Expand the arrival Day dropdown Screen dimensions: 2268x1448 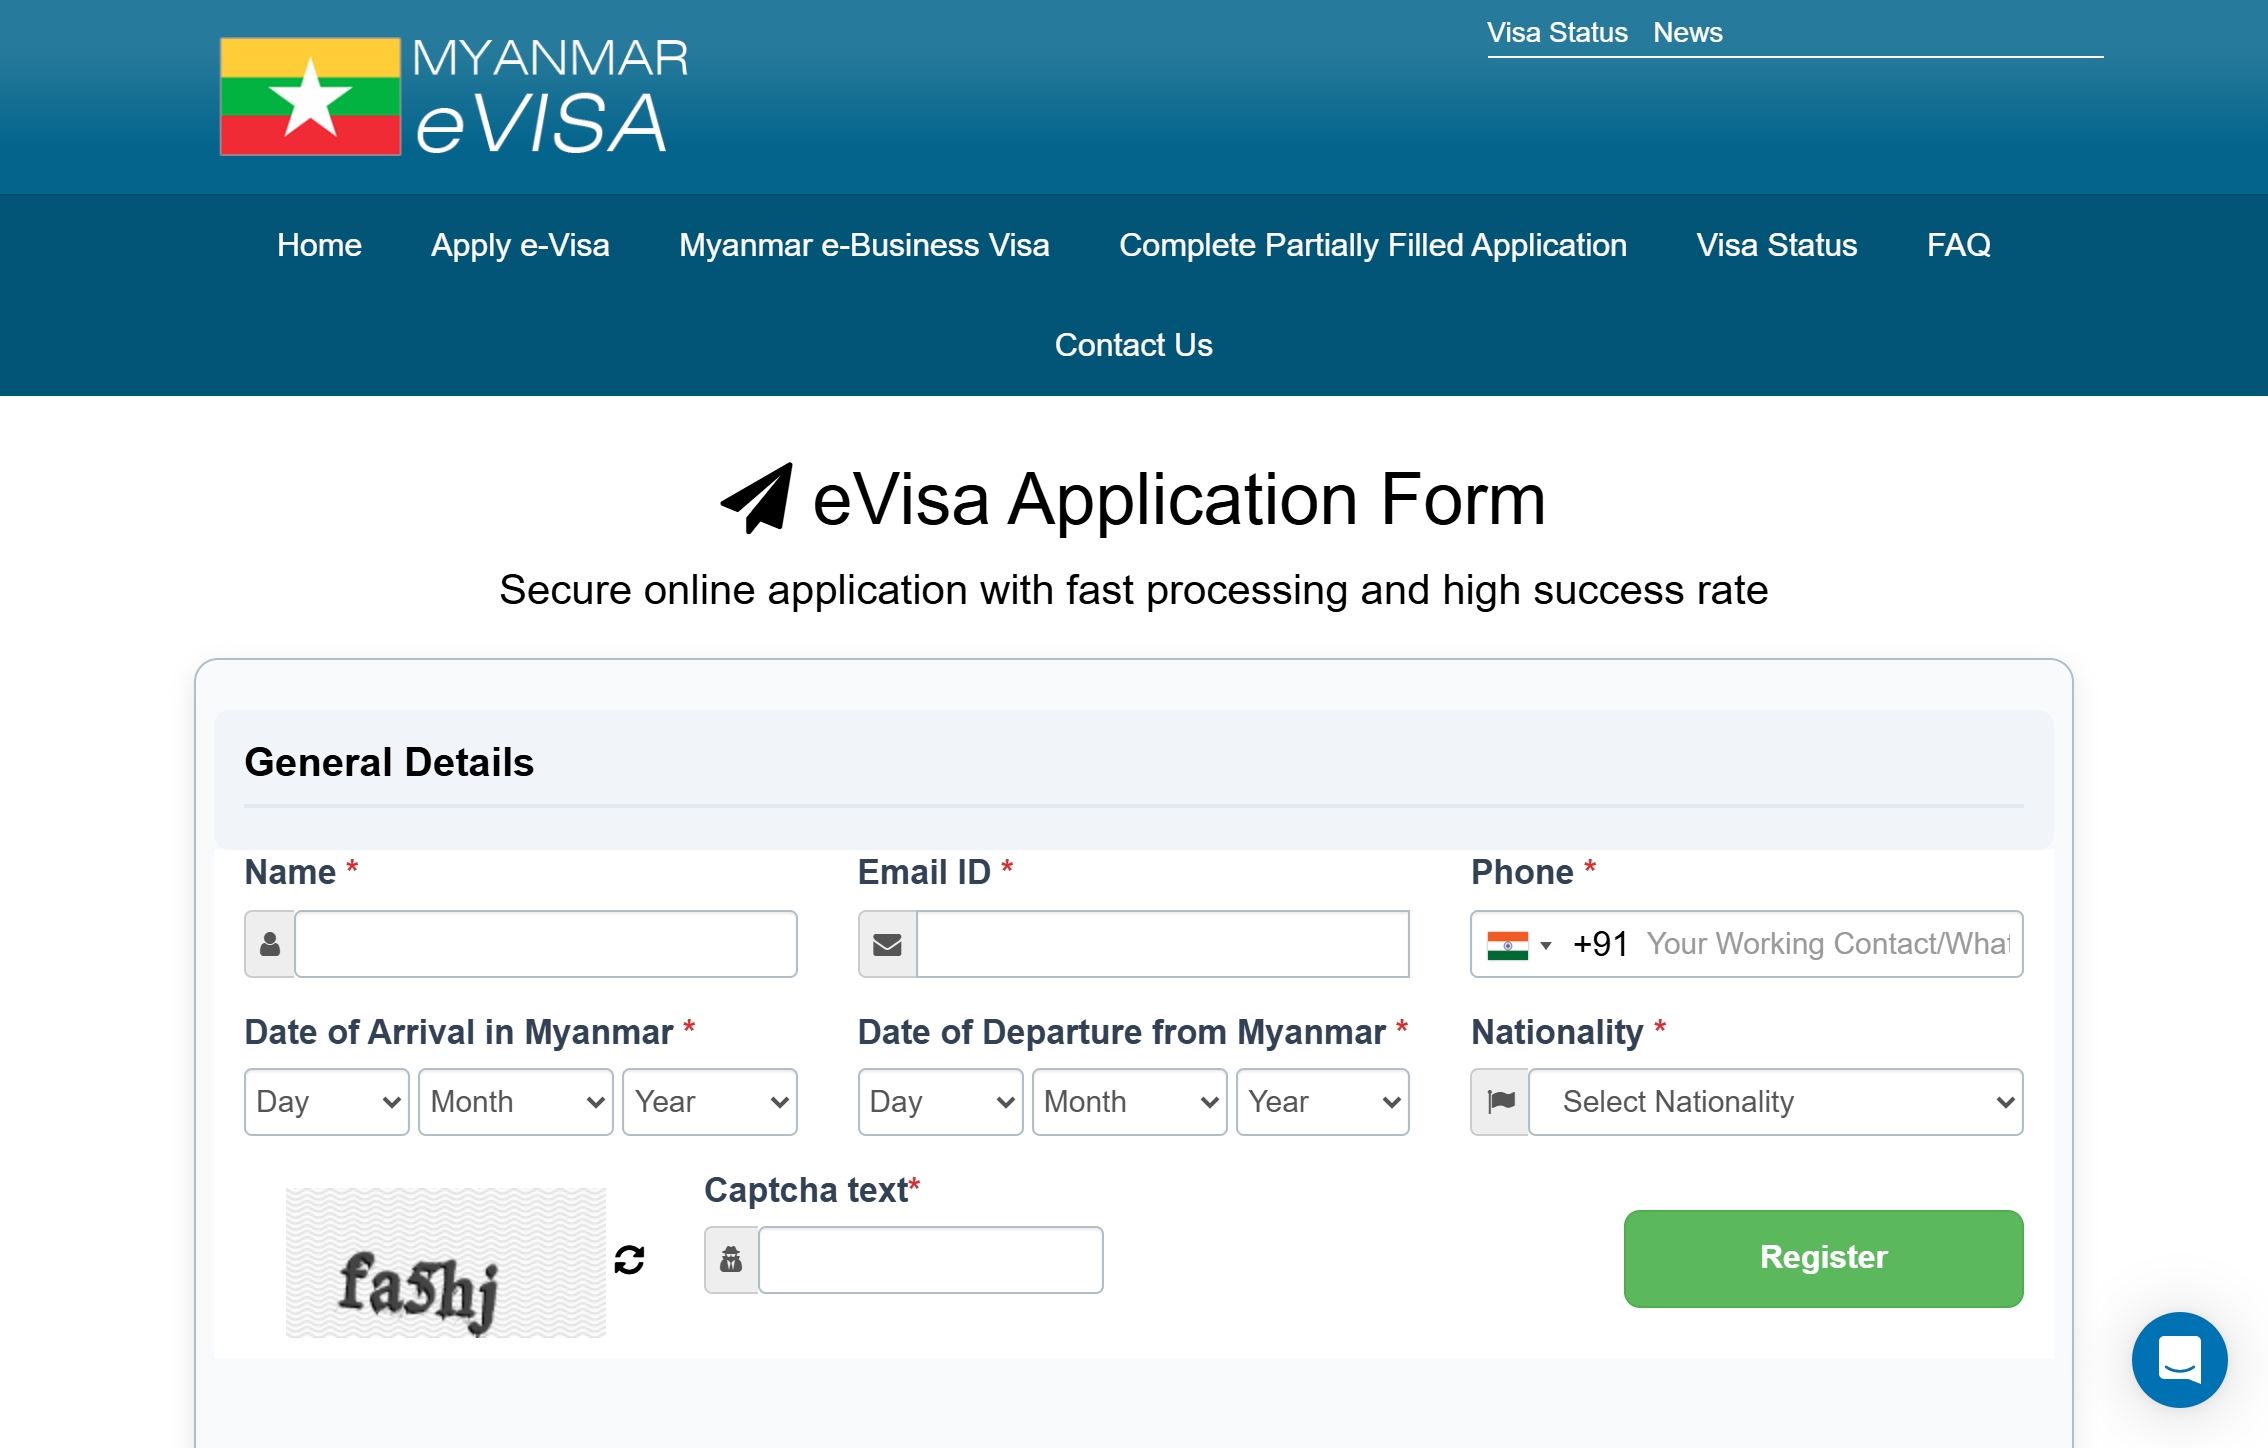[x=326, y=1102]
